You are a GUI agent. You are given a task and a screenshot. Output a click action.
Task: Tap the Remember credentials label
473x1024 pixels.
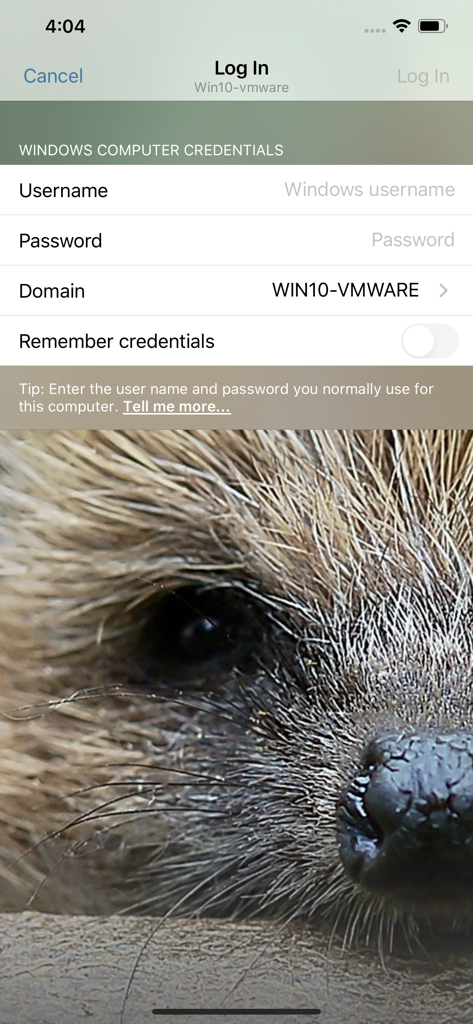click(116, 341)
